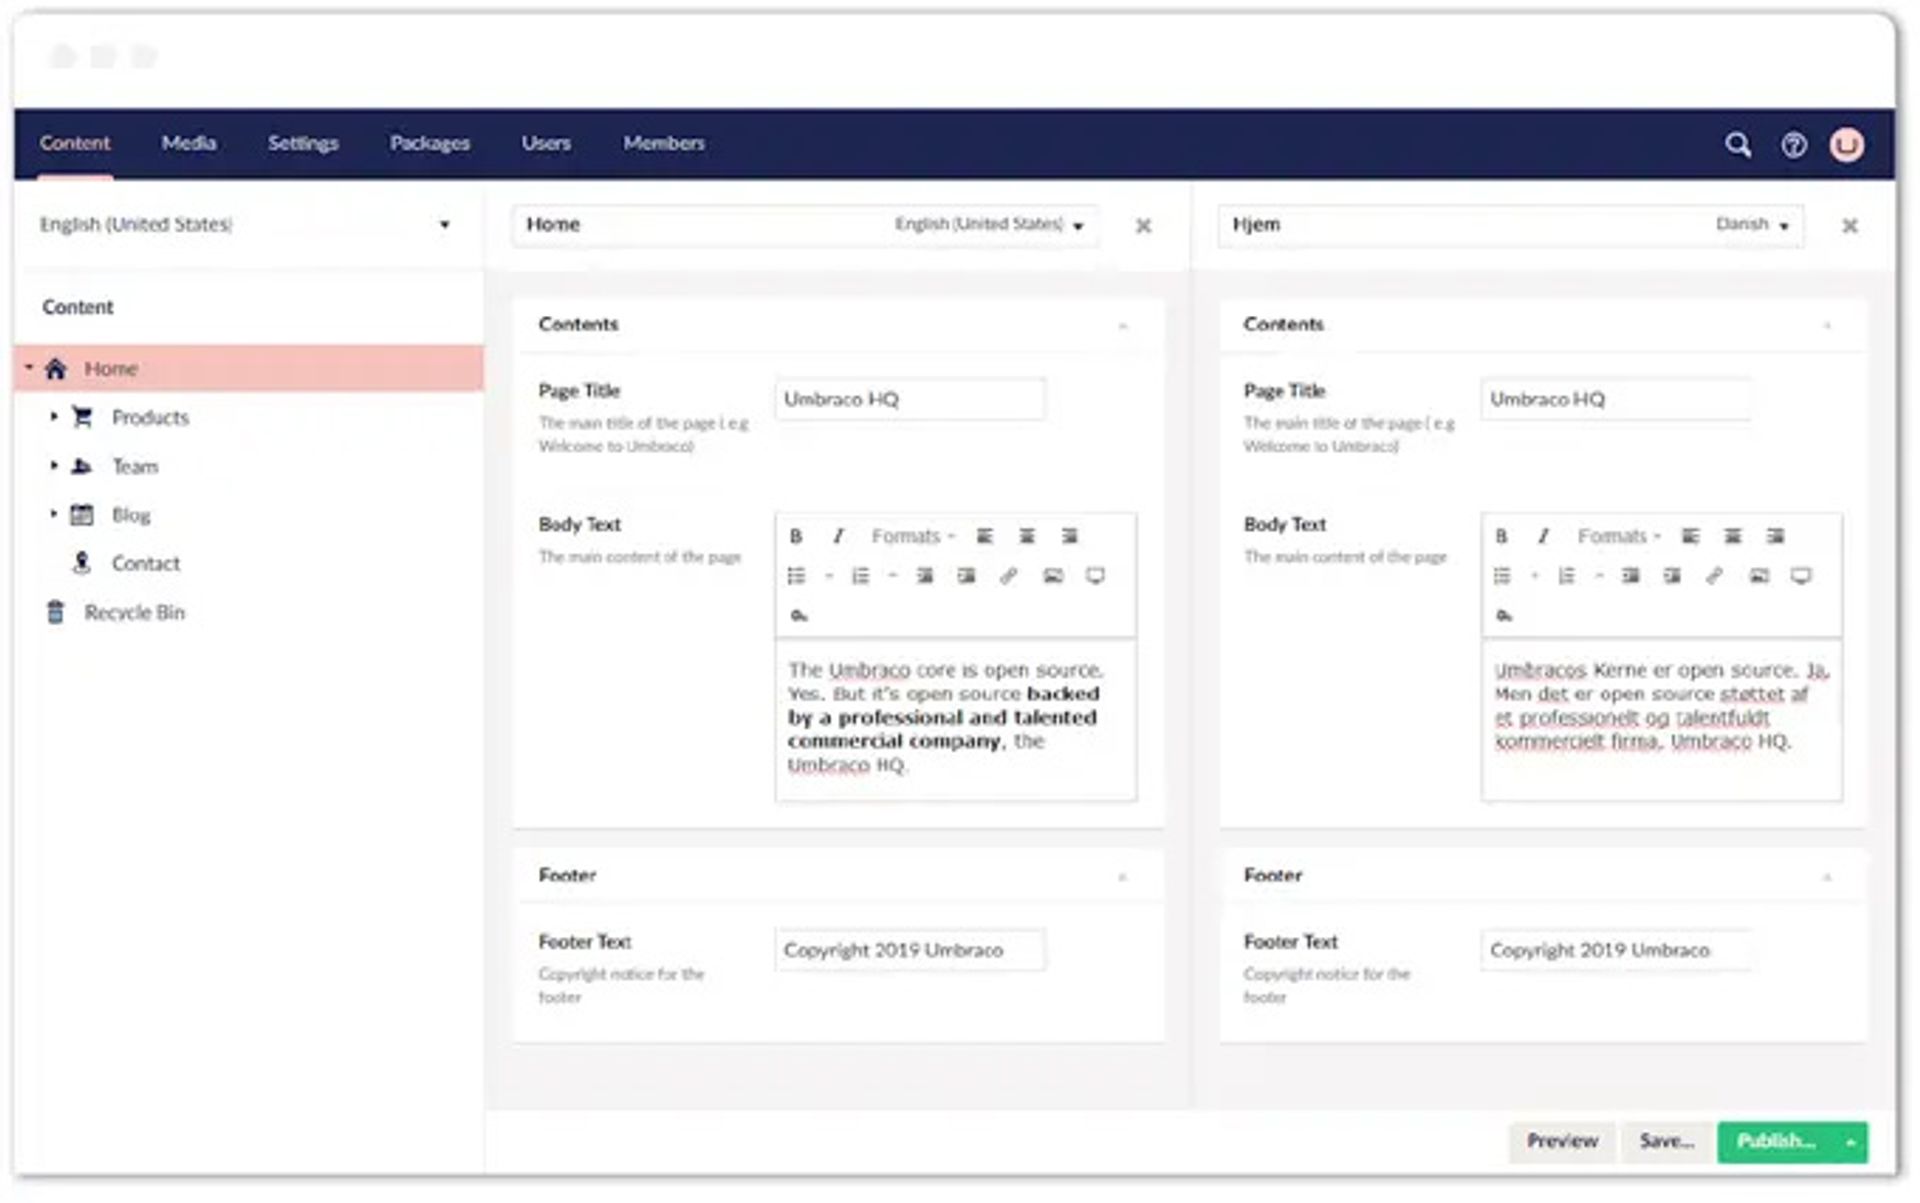Select the Bold icon in the left Body Text editor
Screen dimensions: 1920x1203
[x=796, y=536]
